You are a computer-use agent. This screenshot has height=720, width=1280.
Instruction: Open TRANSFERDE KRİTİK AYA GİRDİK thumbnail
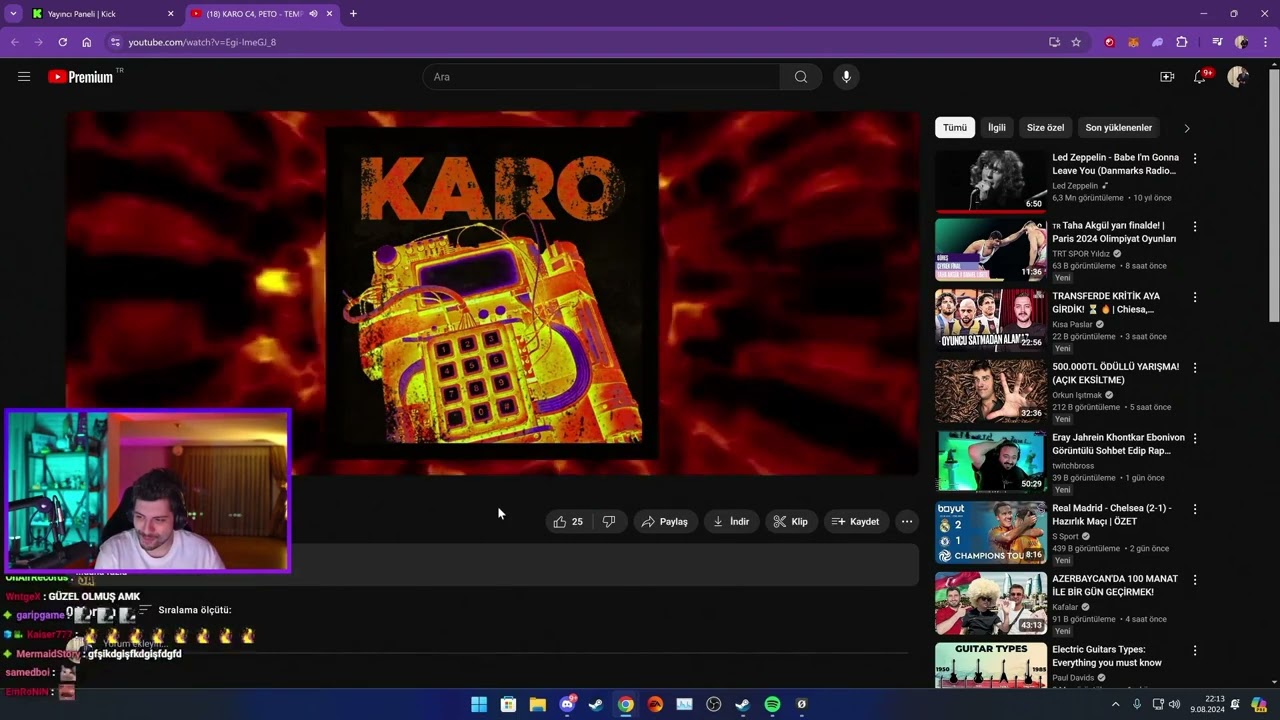pyautogui.click(x=990, y=320)
